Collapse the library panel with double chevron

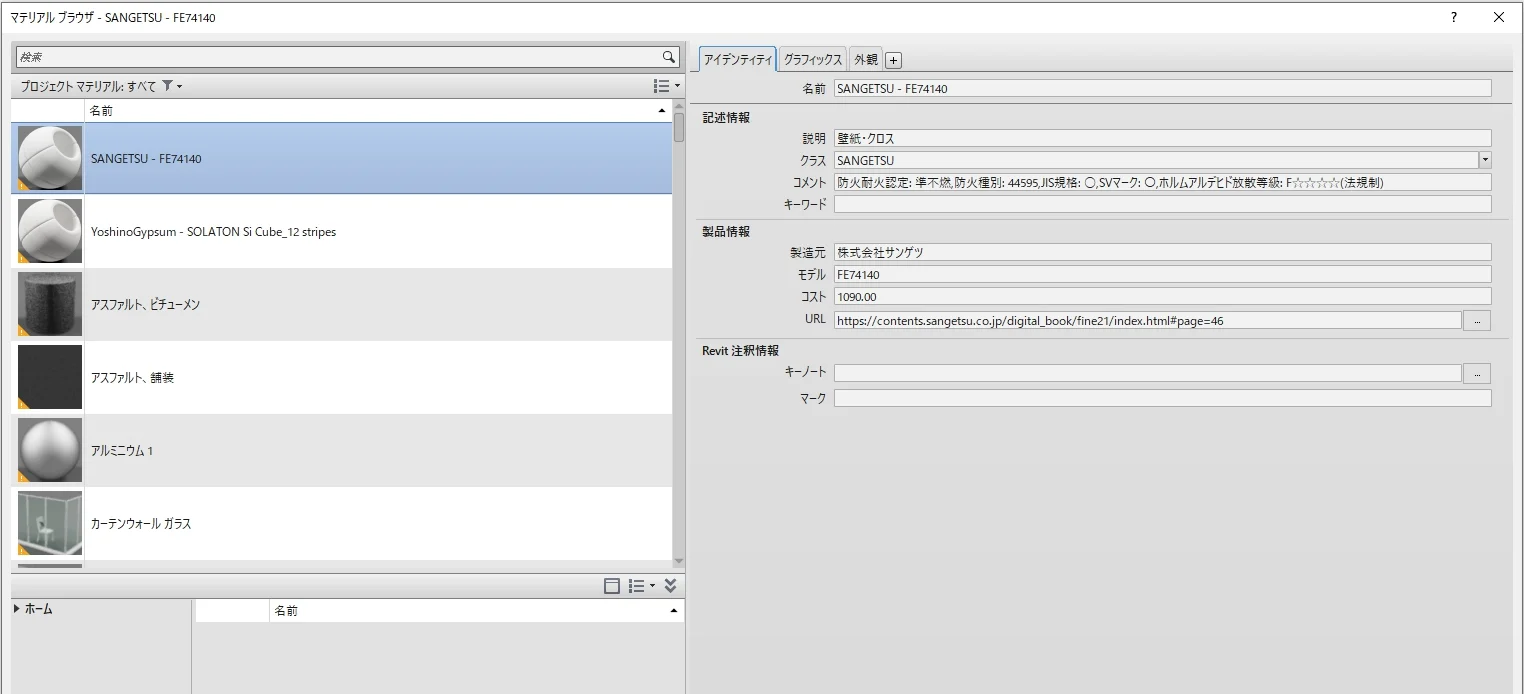tap(671, 586)
